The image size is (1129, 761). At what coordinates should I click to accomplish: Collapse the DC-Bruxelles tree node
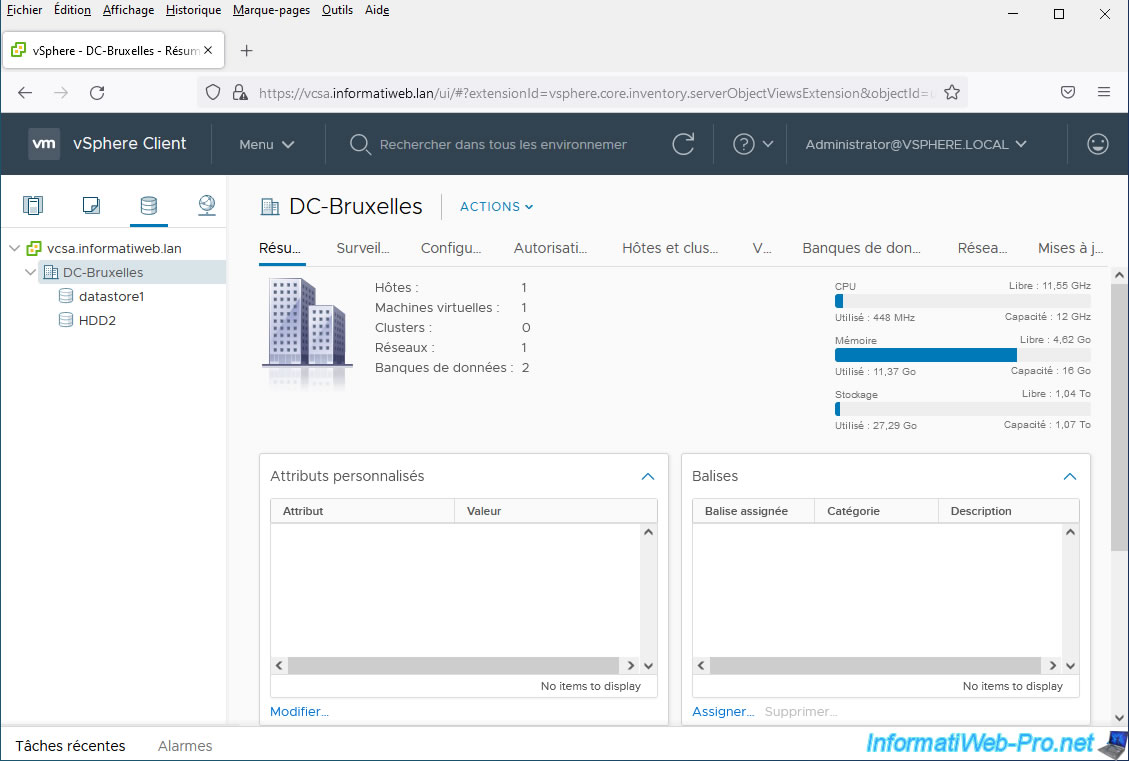click(x=31, y=272)
